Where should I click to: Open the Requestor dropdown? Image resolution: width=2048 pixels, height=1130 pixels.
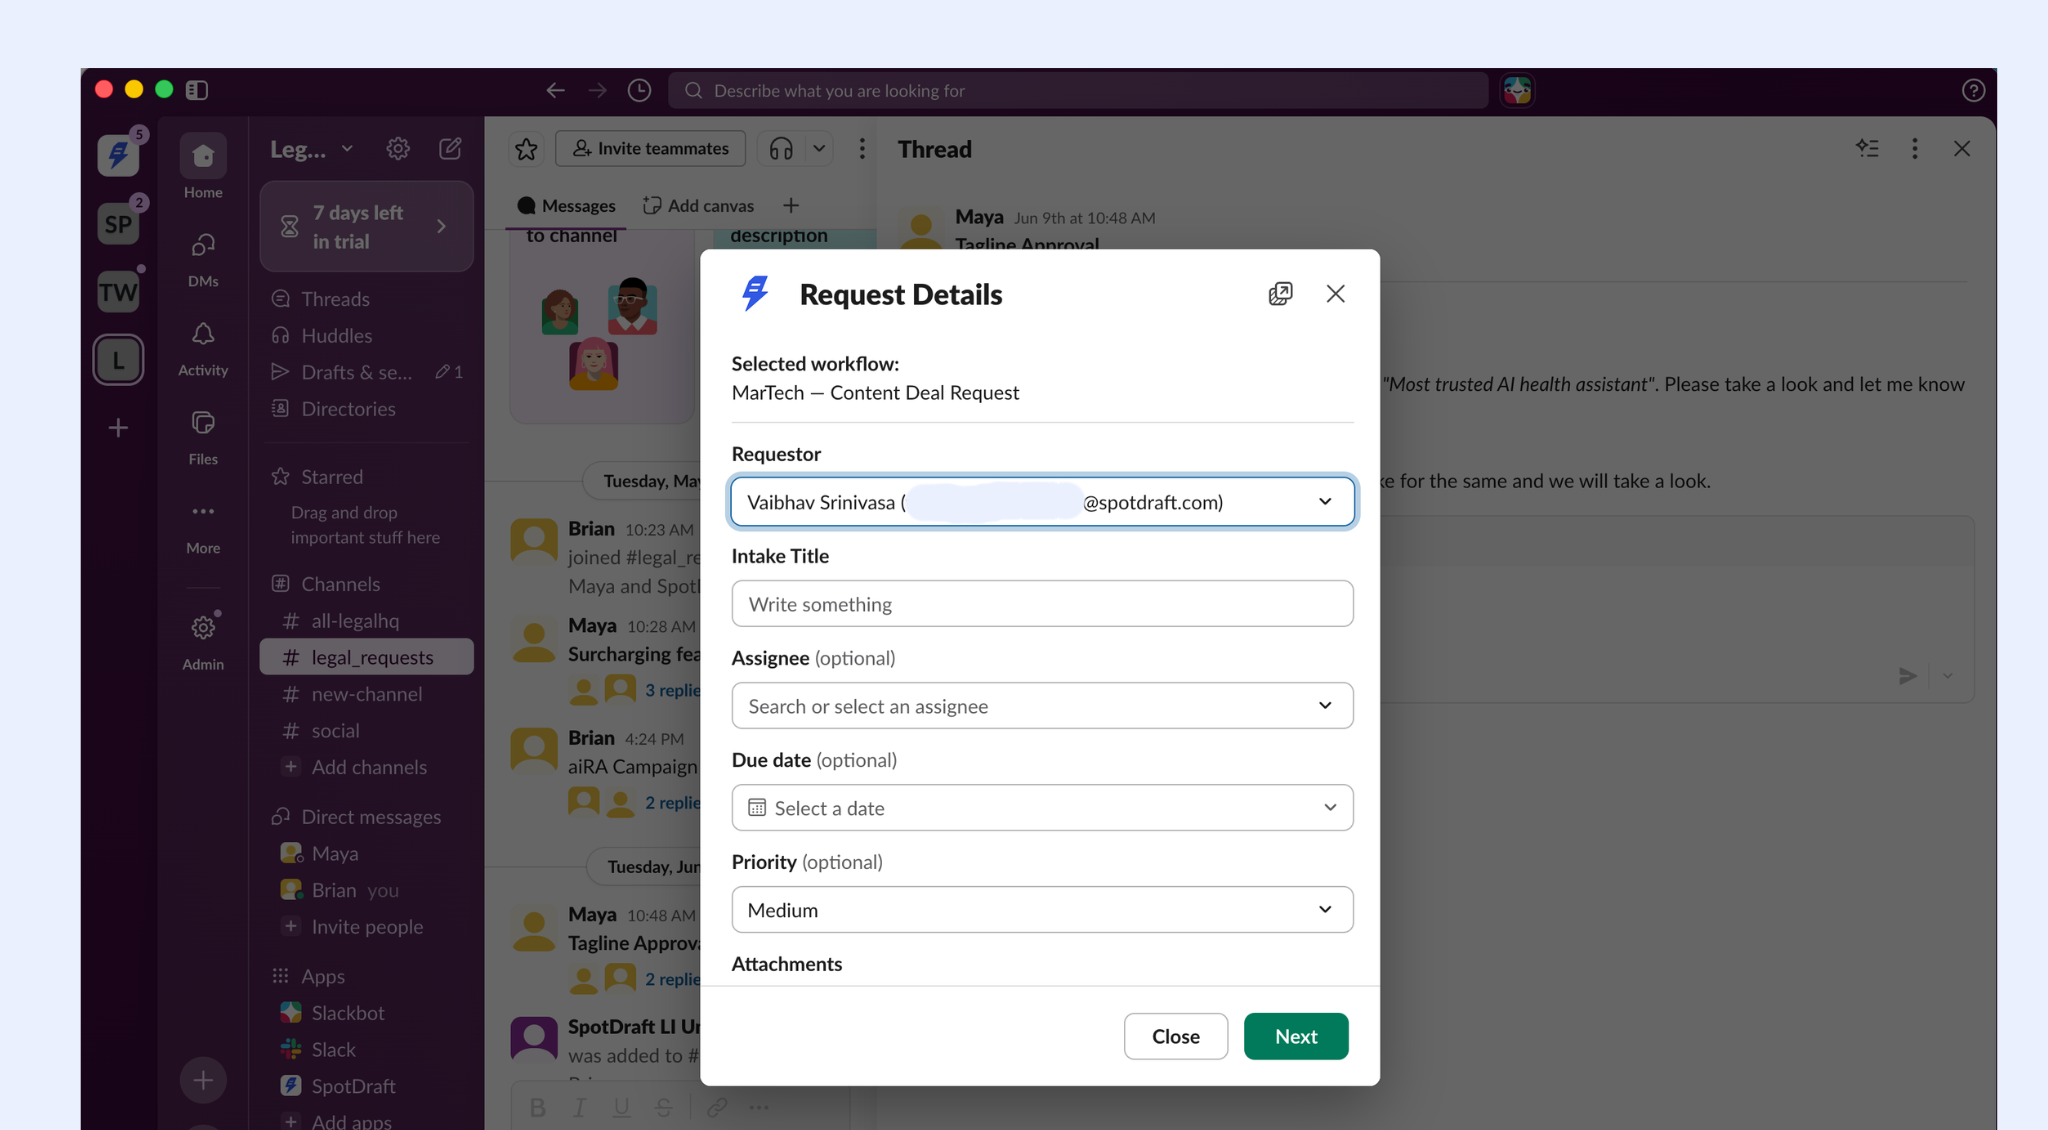[x=1042, y=502]
